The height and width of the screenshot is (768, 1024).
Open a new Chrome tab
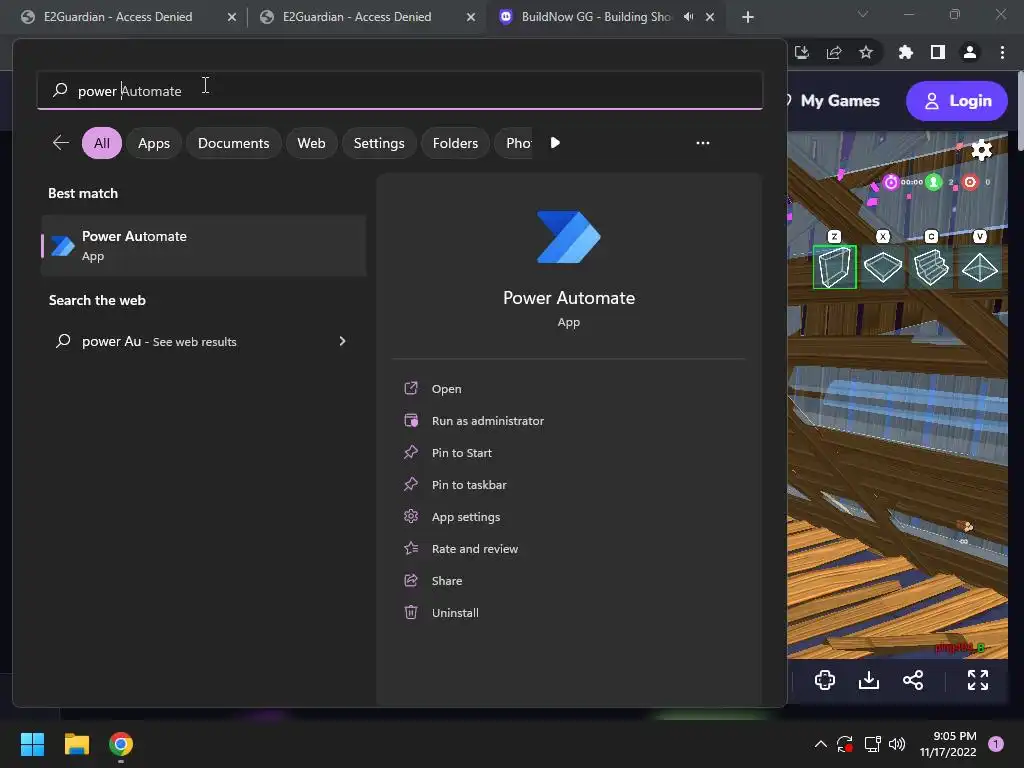click(748, 17)
